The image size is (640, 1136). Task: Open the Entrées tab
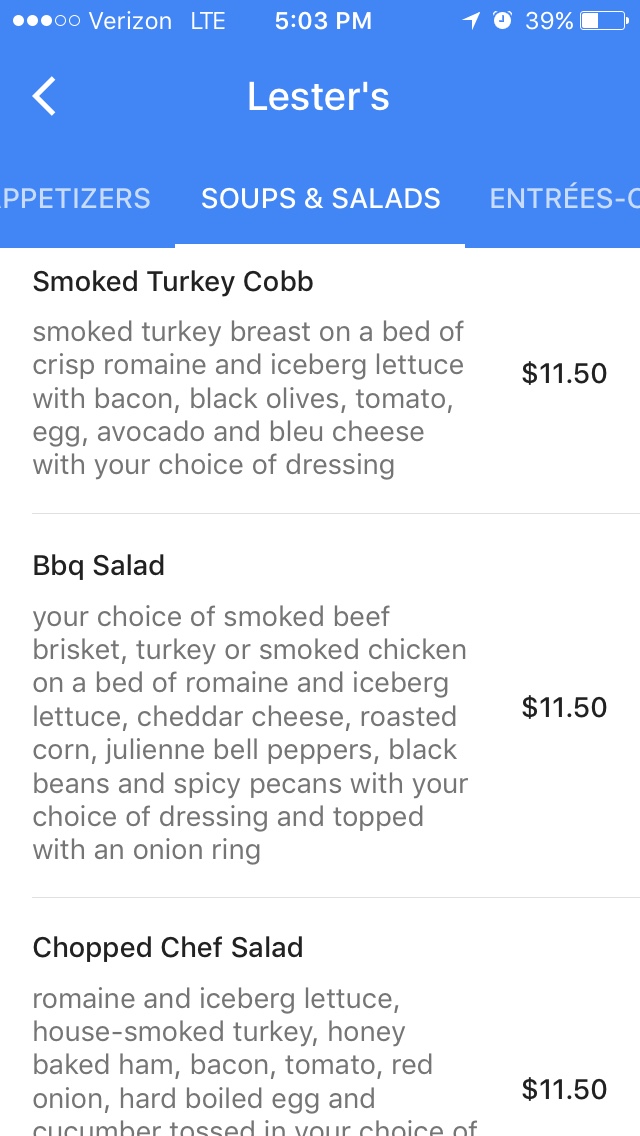[563, 198]
